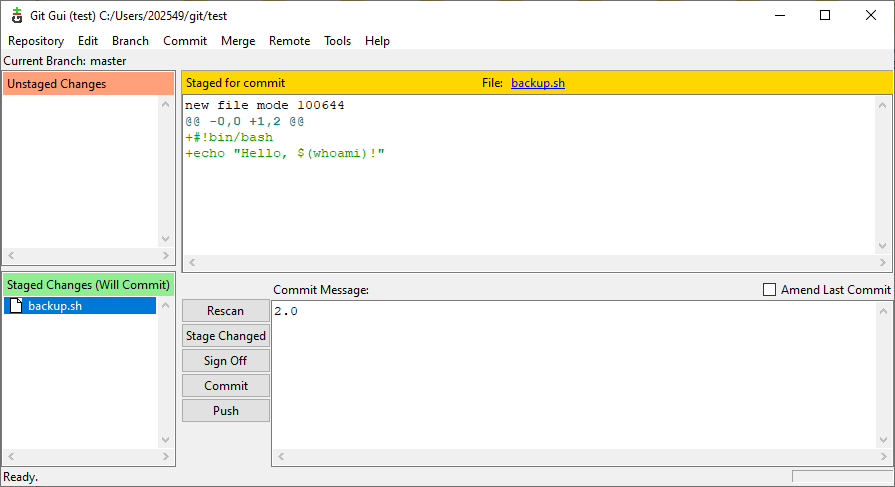The height and width of the screenshot is (487, 895).
Task: Enable Amend Last Commit checkbox
Action: click(769, 289)
